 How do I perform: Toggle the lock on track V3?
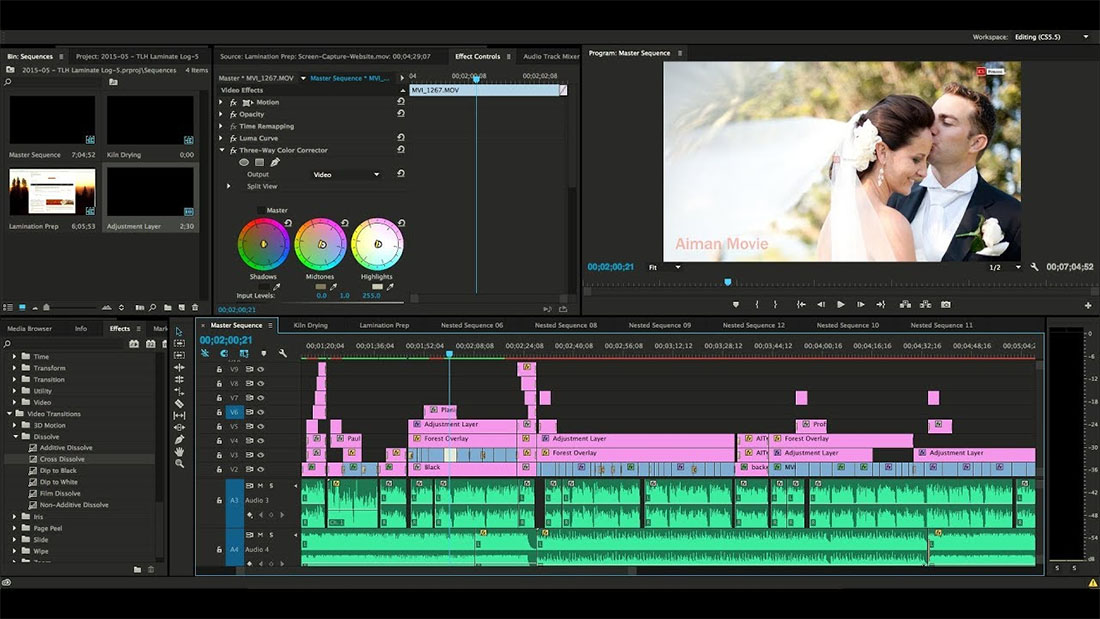coord(219,455)
